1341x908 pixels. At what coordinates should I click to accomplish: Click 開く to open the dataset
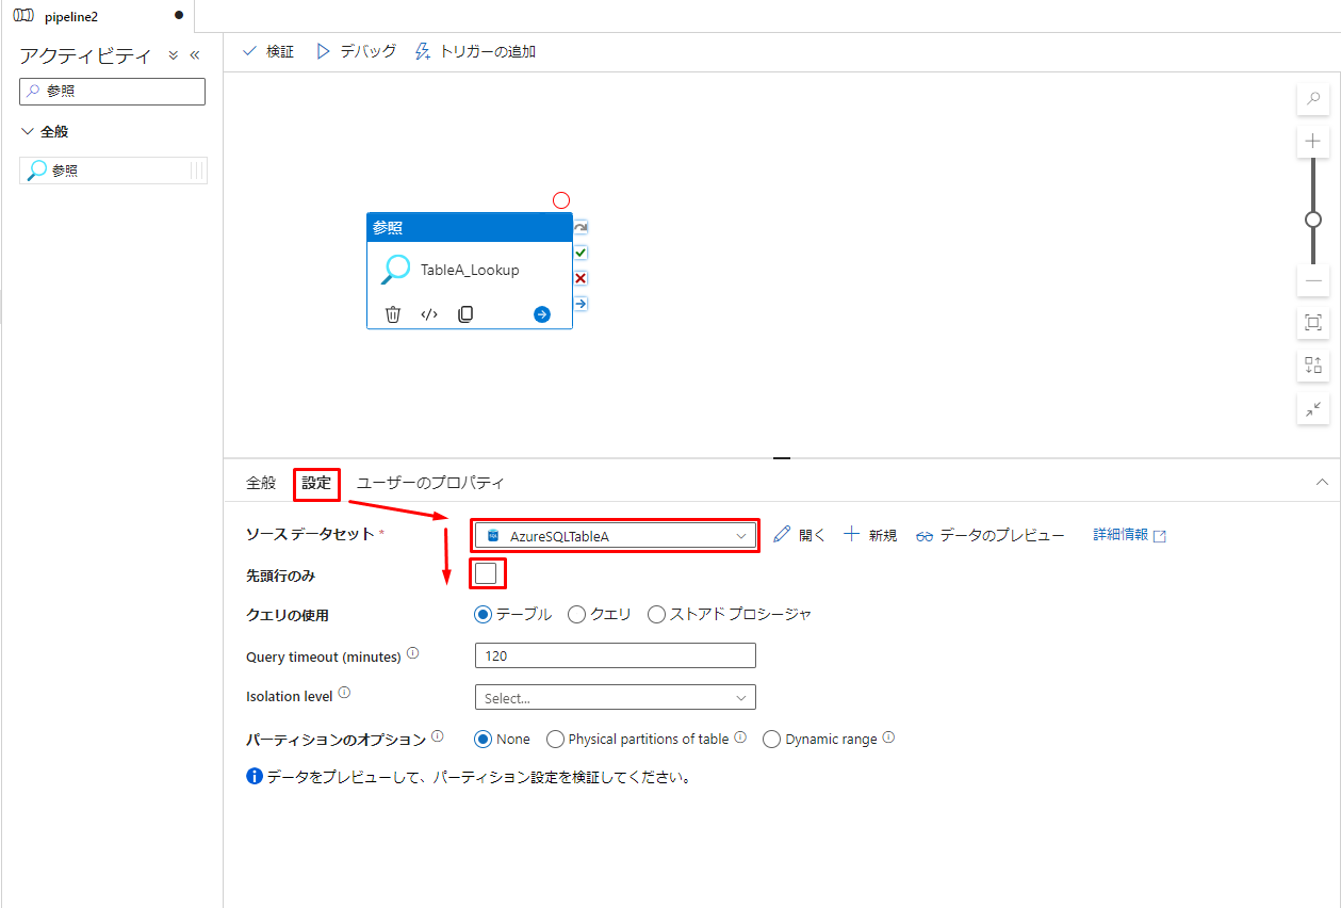[x=799, y=535]
